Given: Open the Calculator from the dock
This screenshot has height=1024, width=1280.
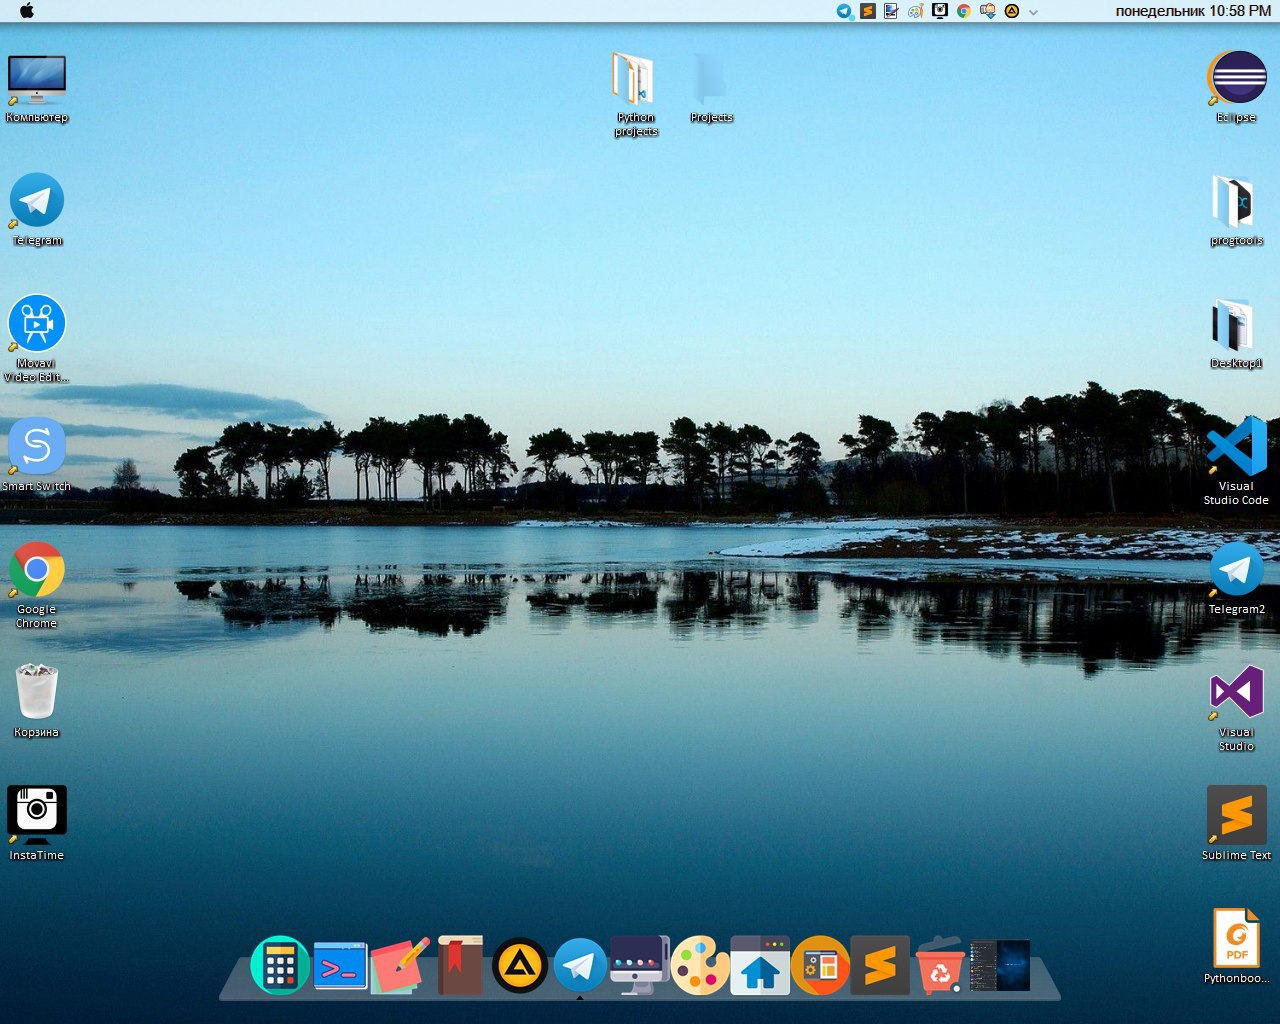Looking at the screenshot, I should pos(279,966).
